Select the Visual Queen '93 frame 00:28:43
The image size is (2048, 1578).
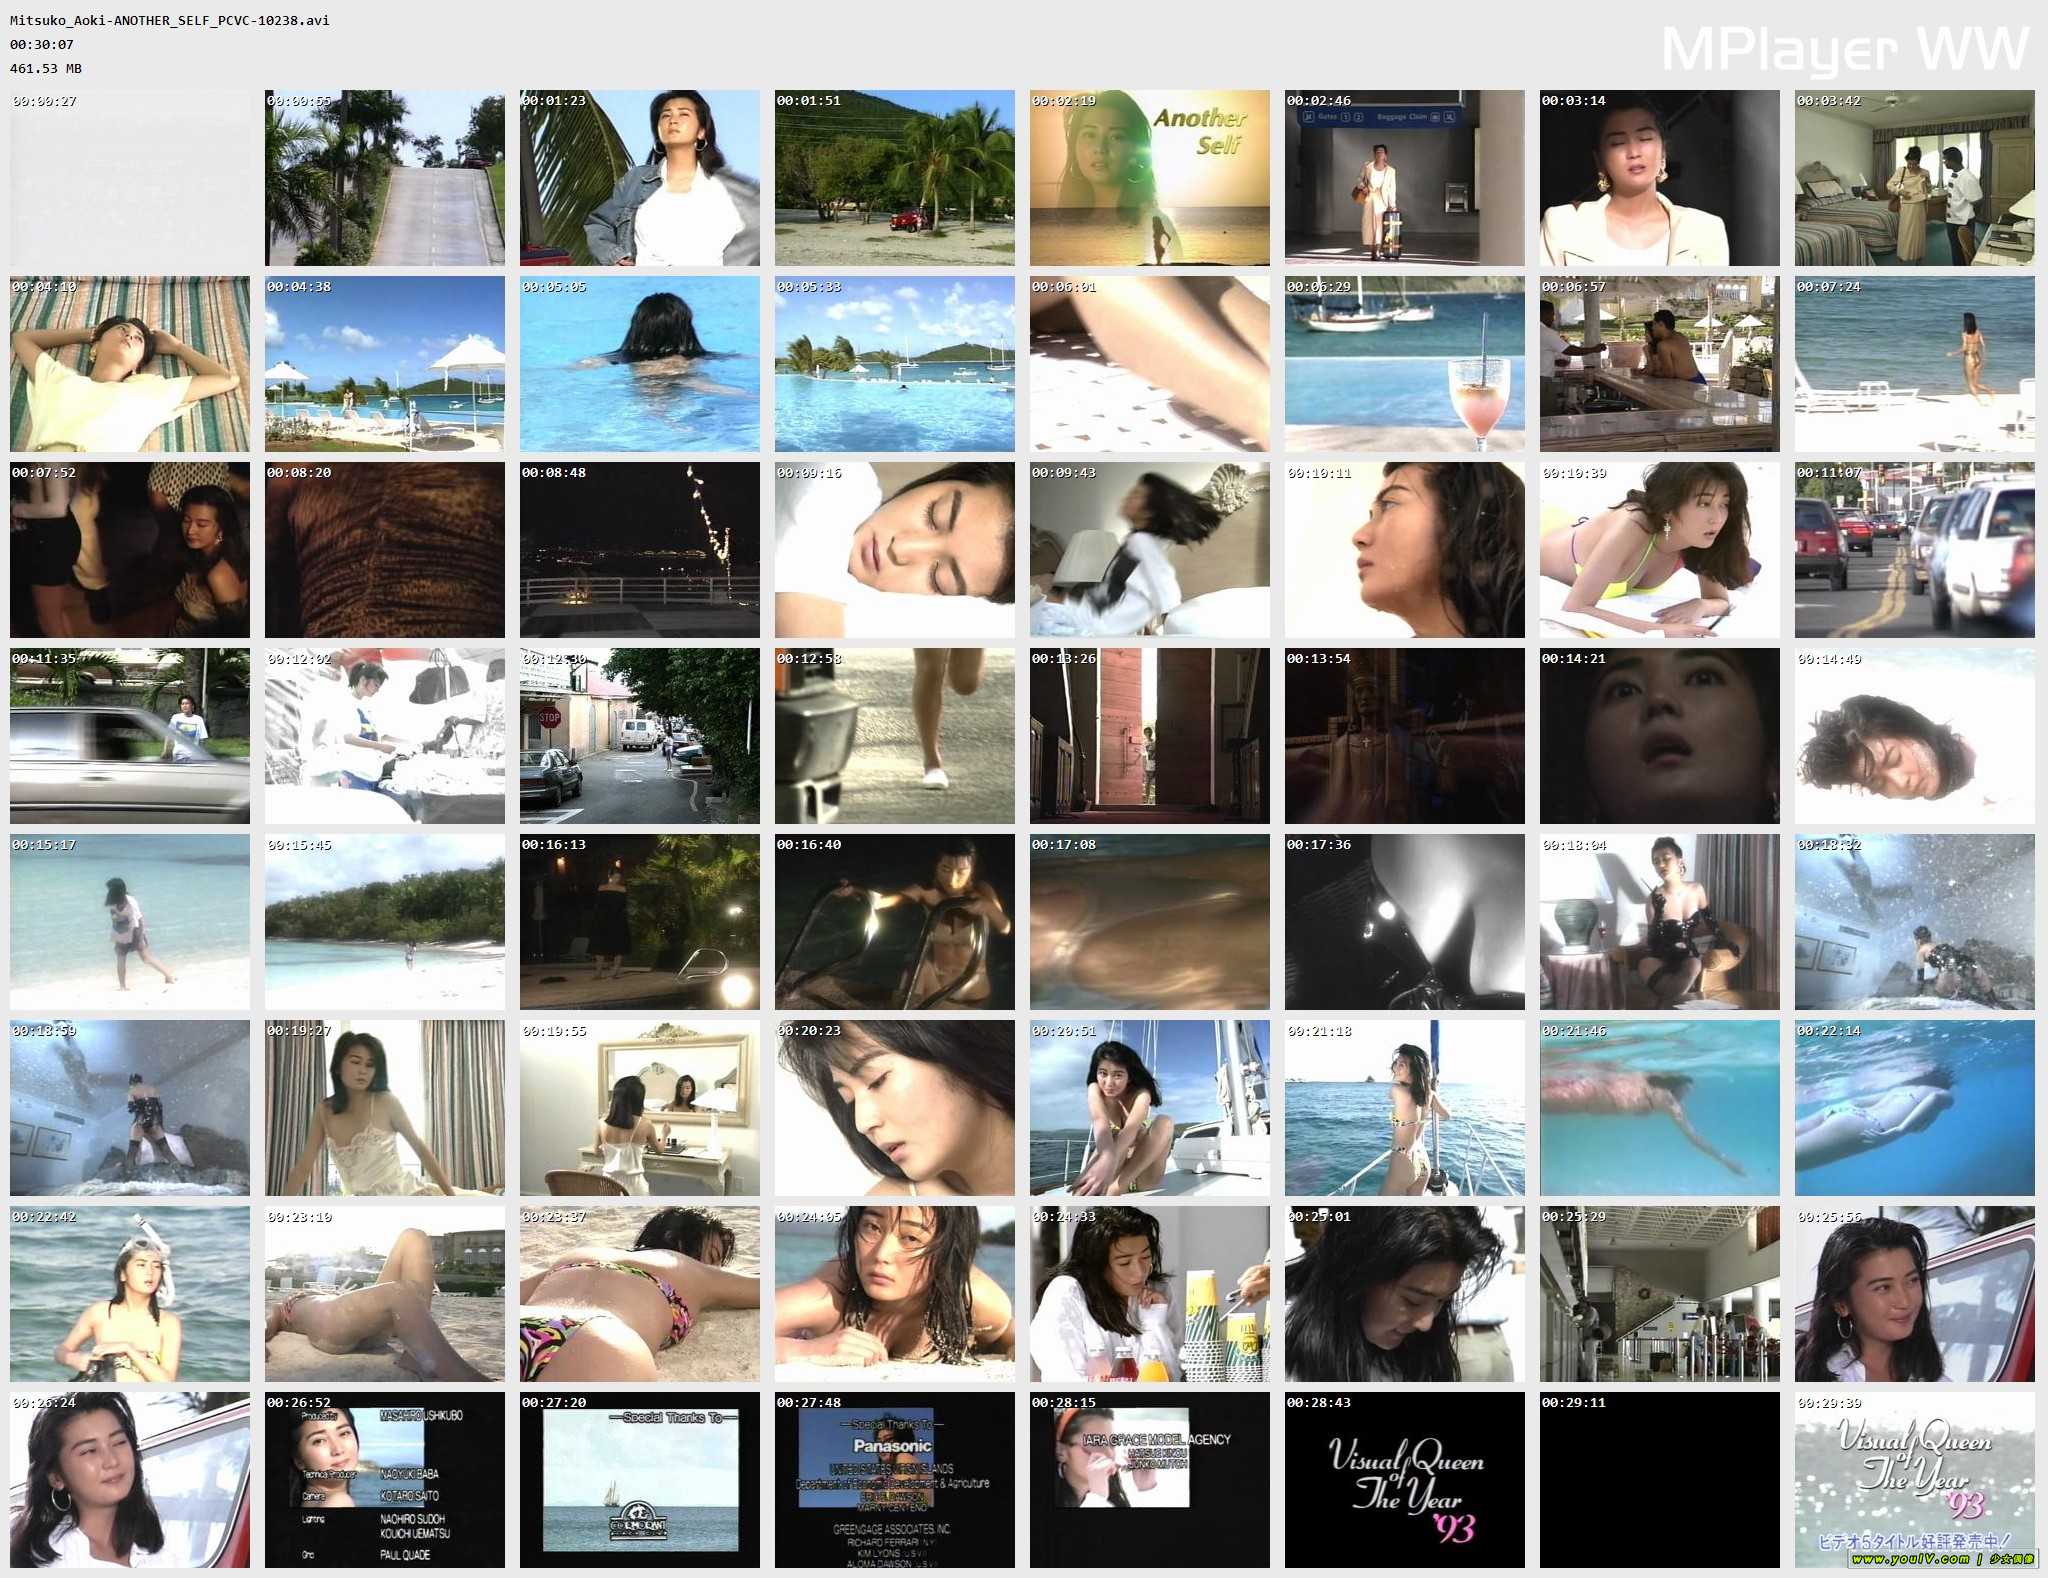coord(1405,1480)
